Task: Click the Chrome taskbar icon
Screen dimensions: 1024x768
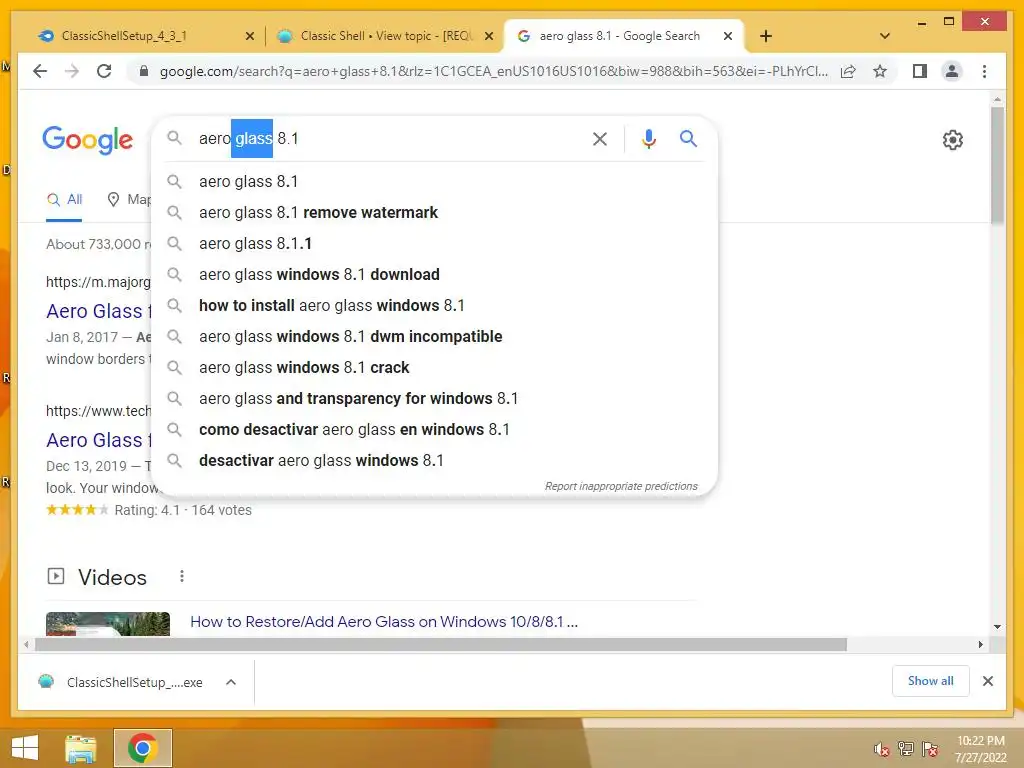Action: tap(142, 748)
